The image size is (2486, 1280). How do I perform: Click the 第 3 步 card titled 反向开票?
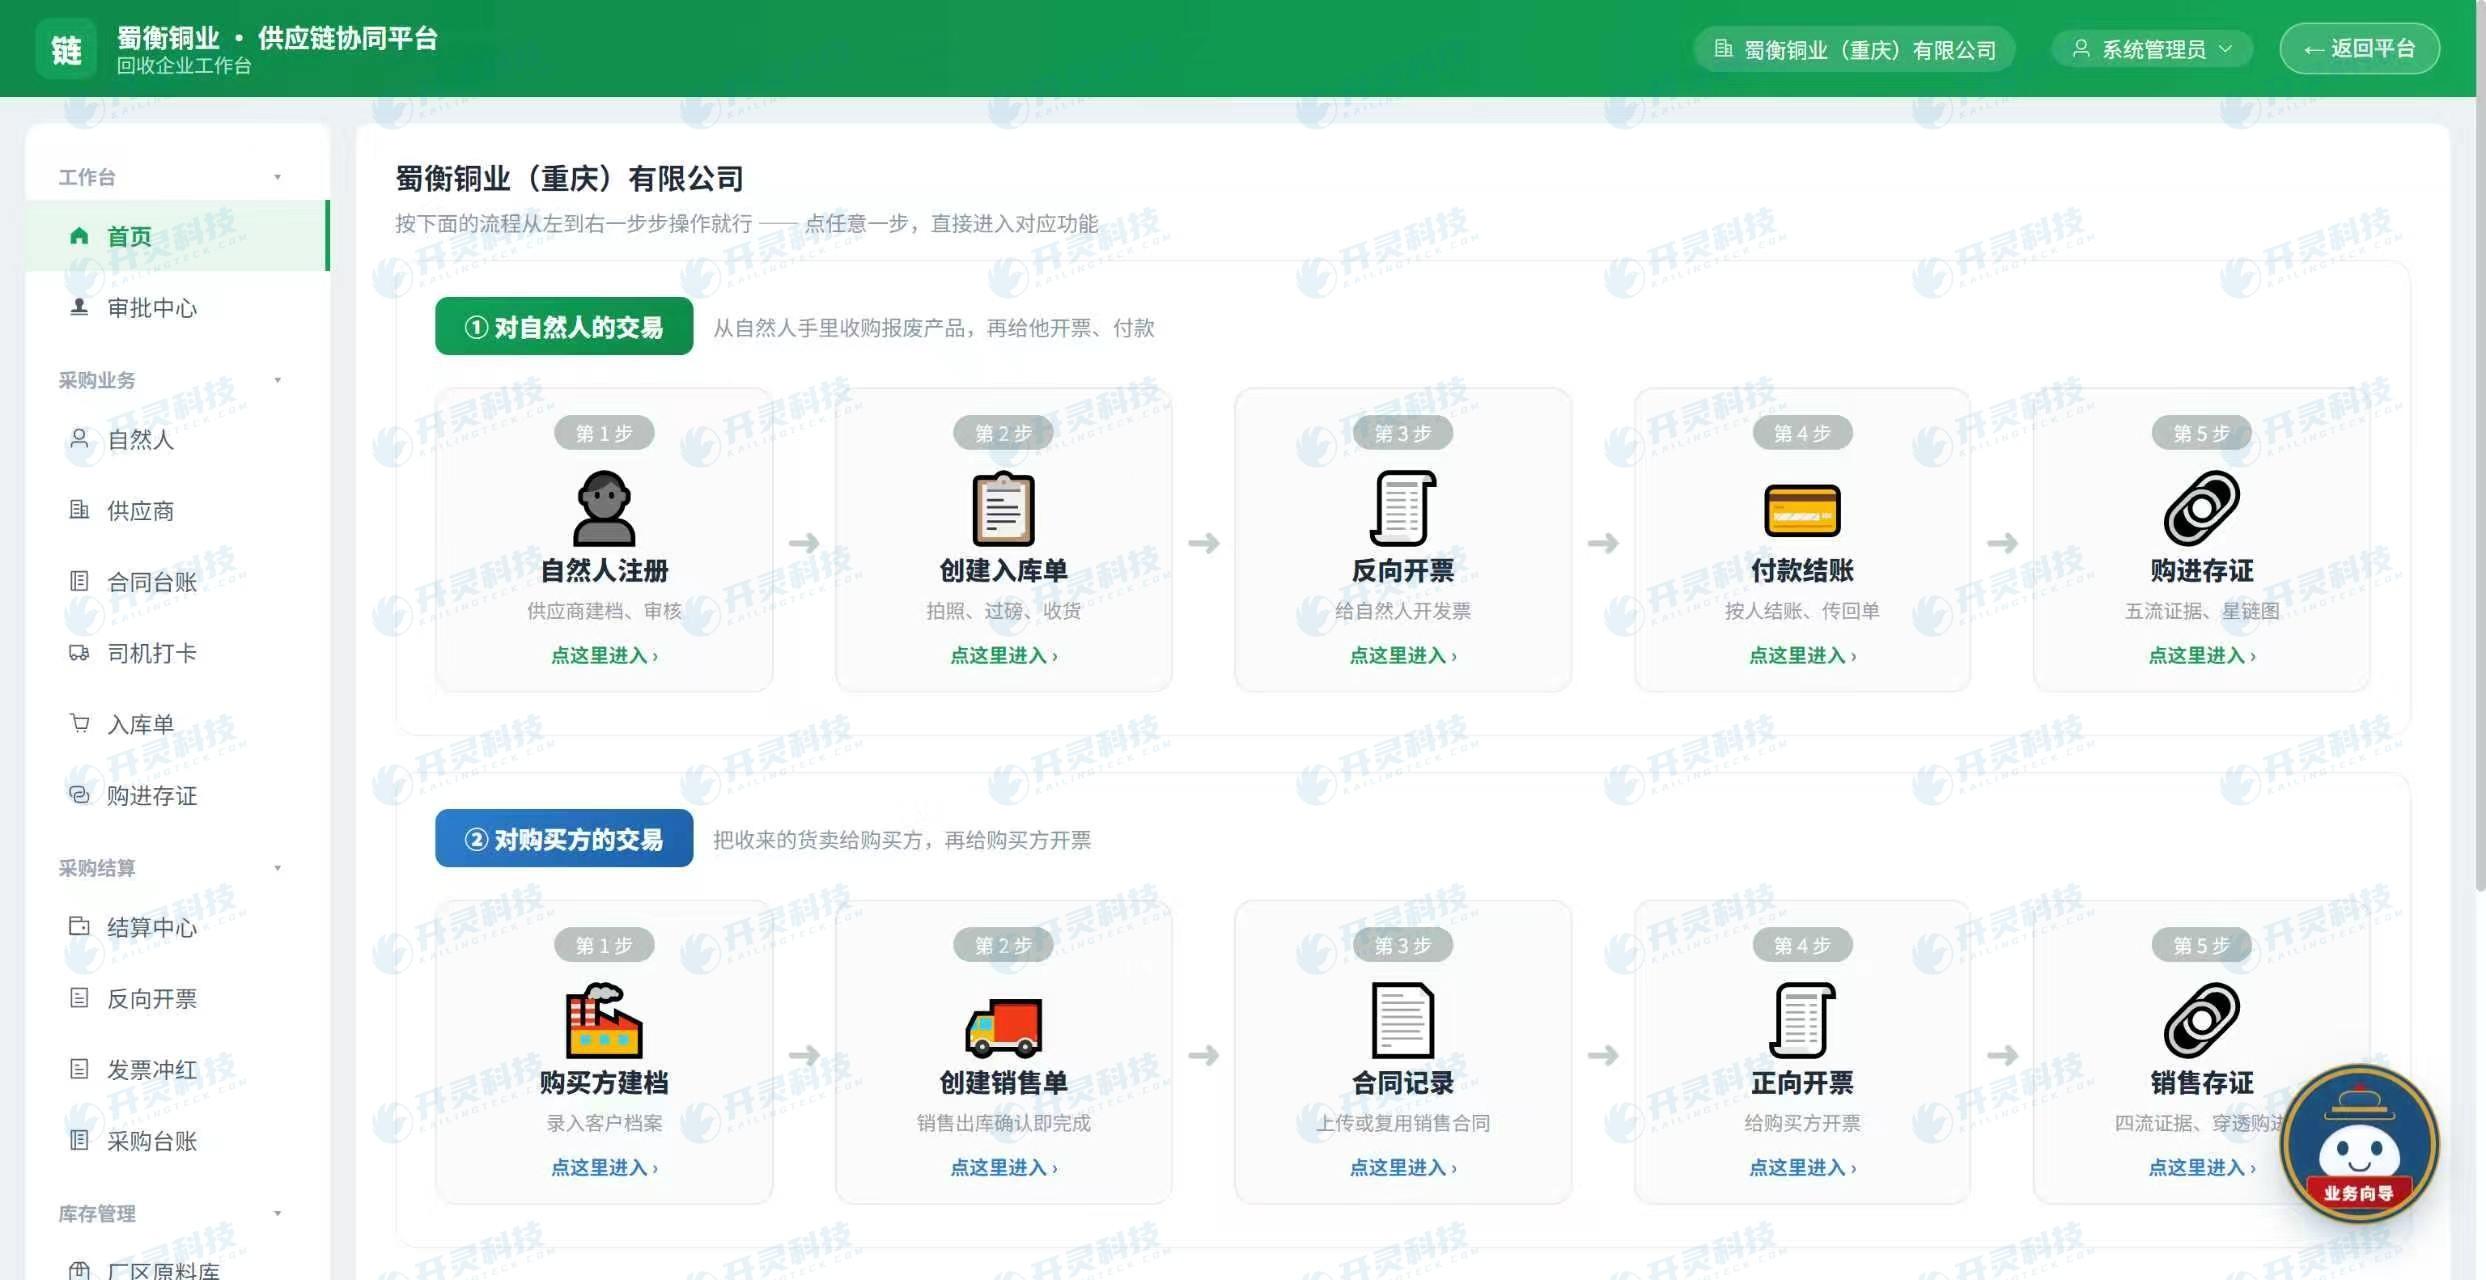coord(1402,539)
